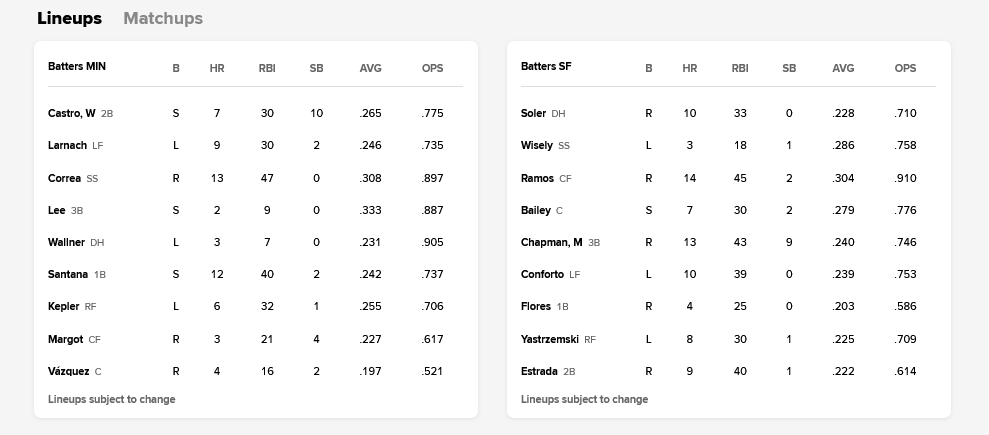Open Correa's player profile
Screen dimensions: 989x435
point(64,178)
